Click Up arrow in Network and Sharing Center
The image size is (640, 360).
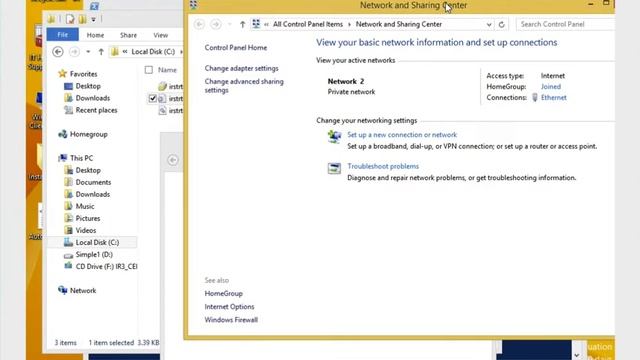[x=242, y=24]
